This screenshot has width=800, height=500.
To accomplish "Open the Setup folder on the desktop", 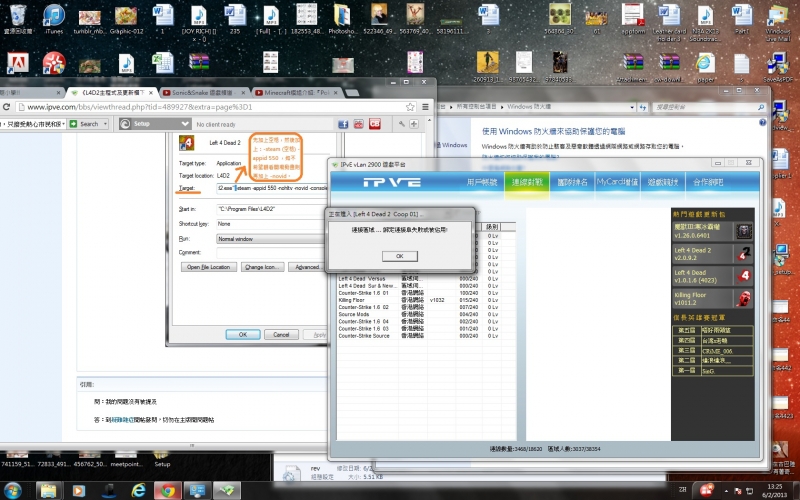I will tap(162, 459).
